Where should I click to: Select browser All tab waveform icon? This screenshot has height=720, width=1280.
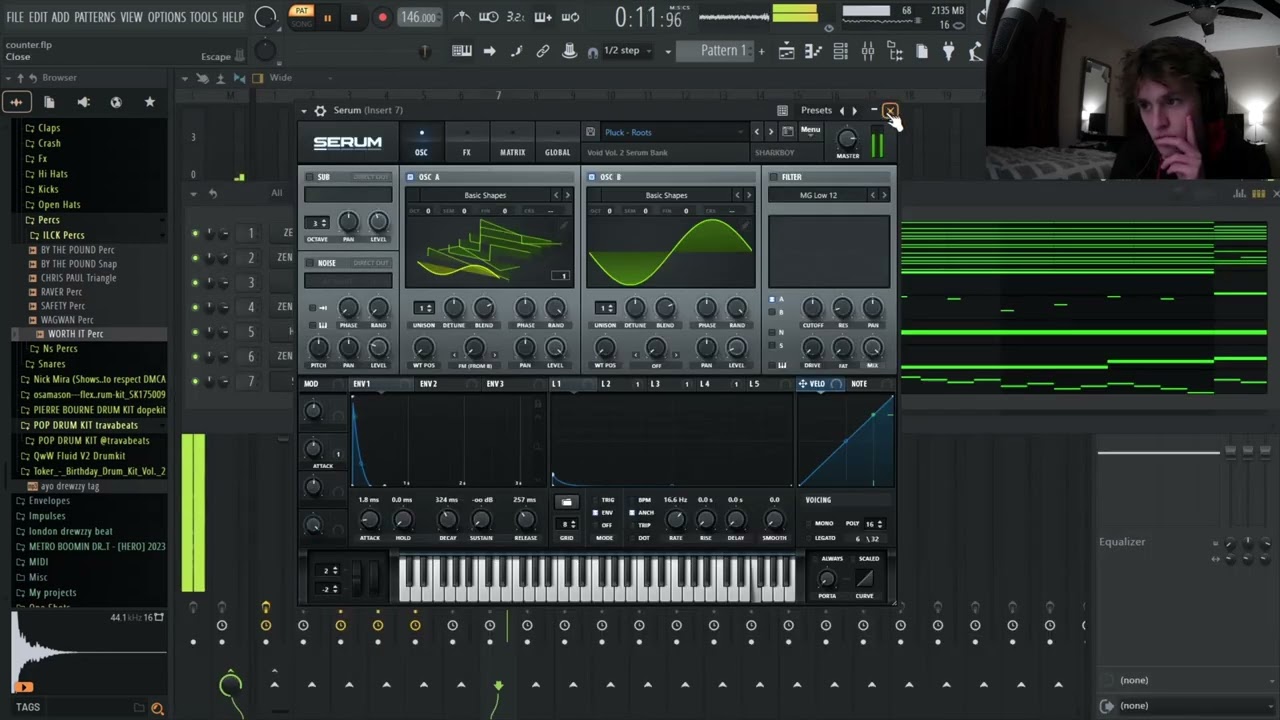coord(16,102)
